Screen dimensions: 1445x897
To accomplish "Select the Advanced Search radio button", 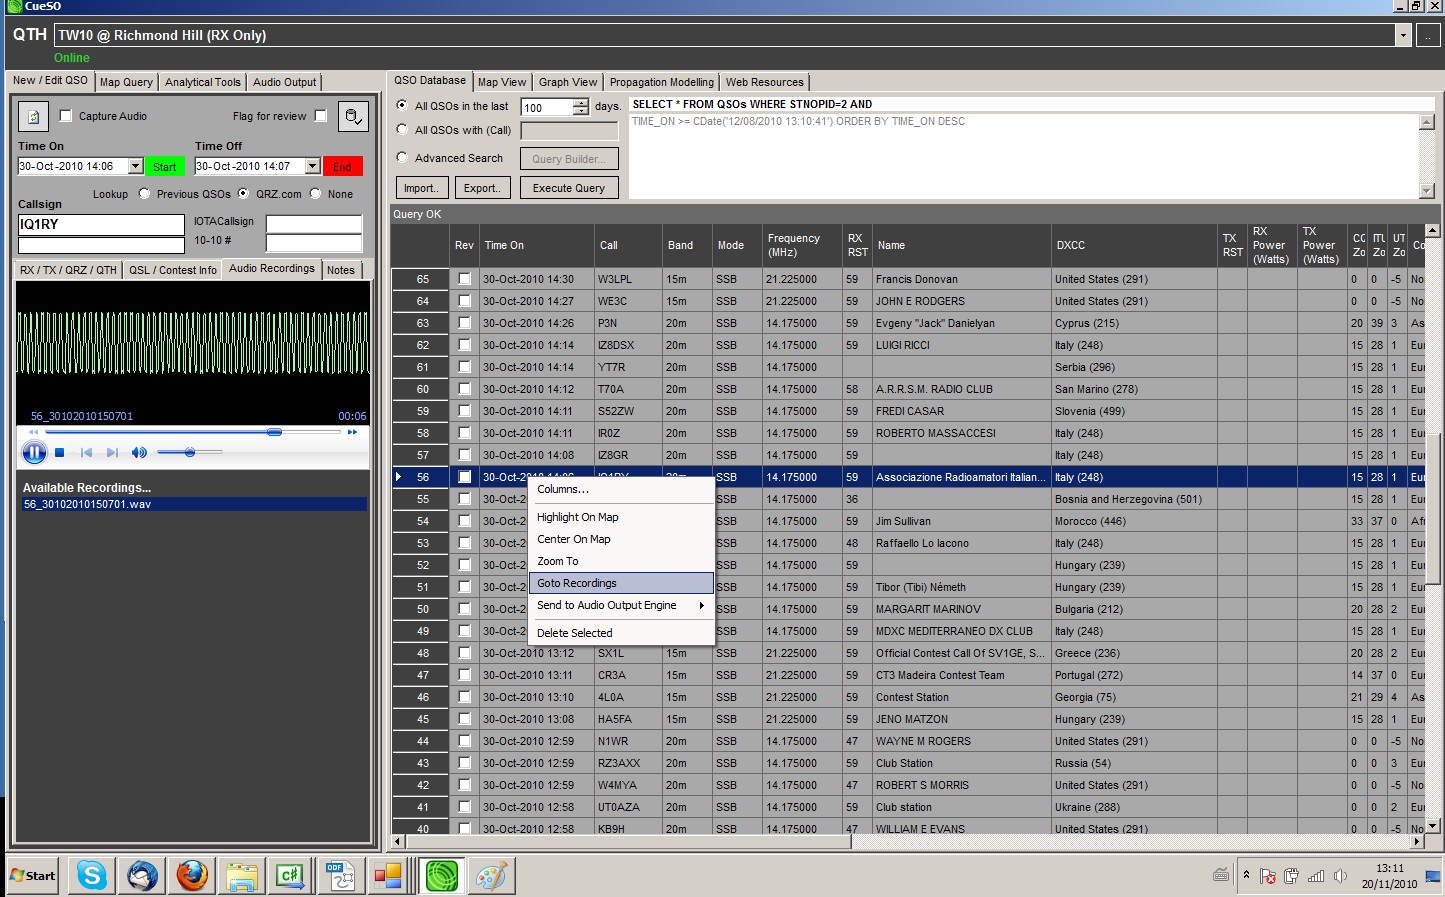I will coord(401,157).
